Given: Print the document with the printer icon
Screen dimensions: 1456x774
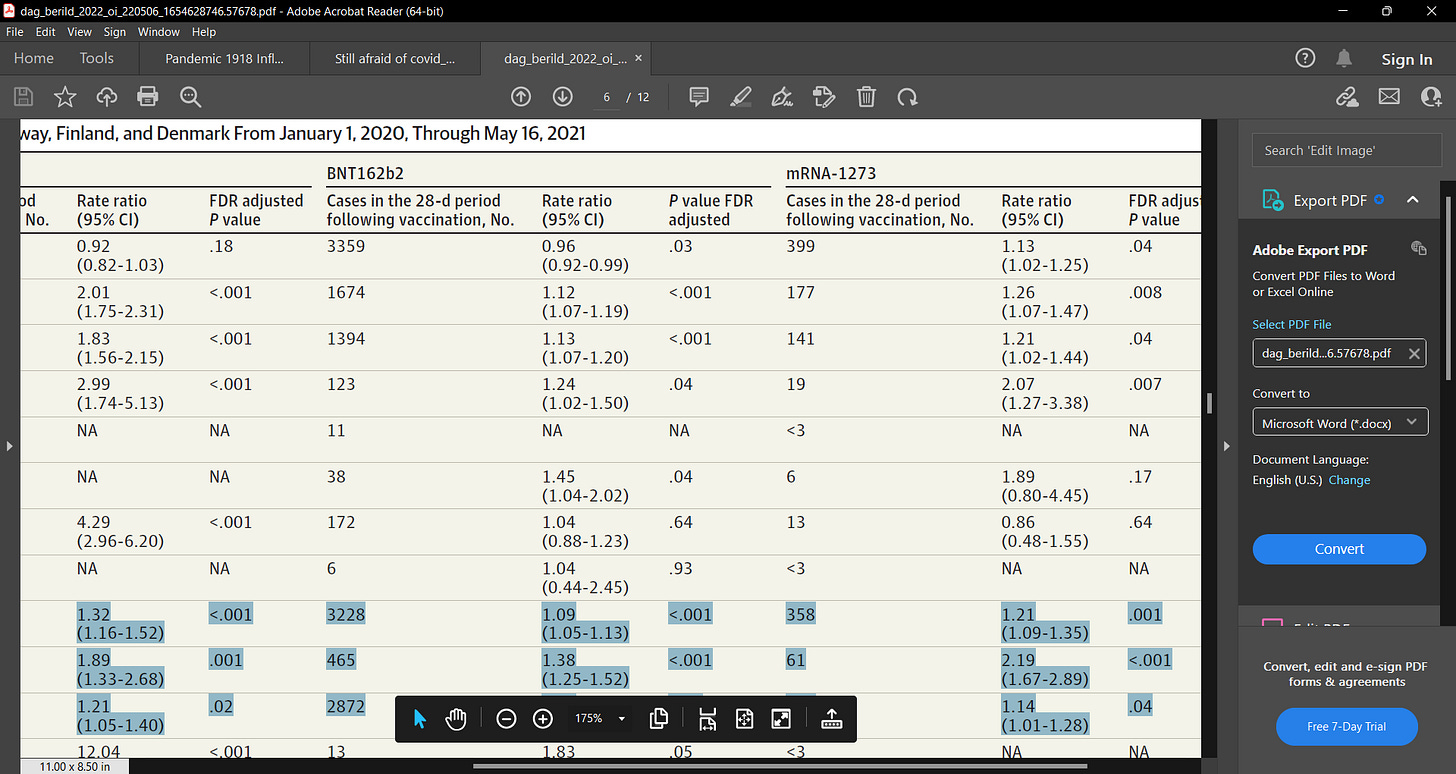Looking at the screenshot, I should coord(148,97).
